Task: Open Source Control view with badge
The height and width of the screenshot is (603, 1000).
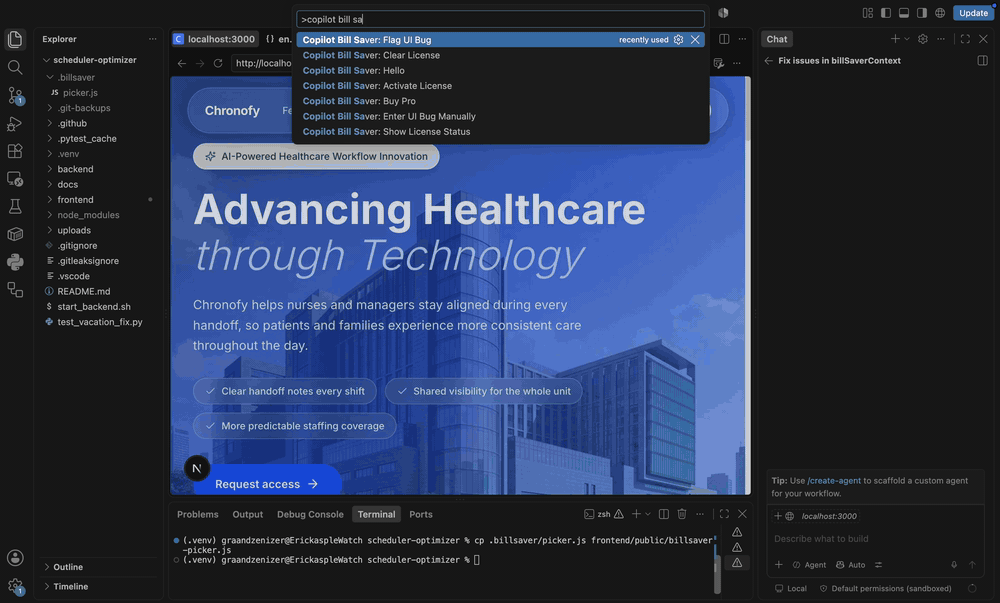Action: coord(15,96)
